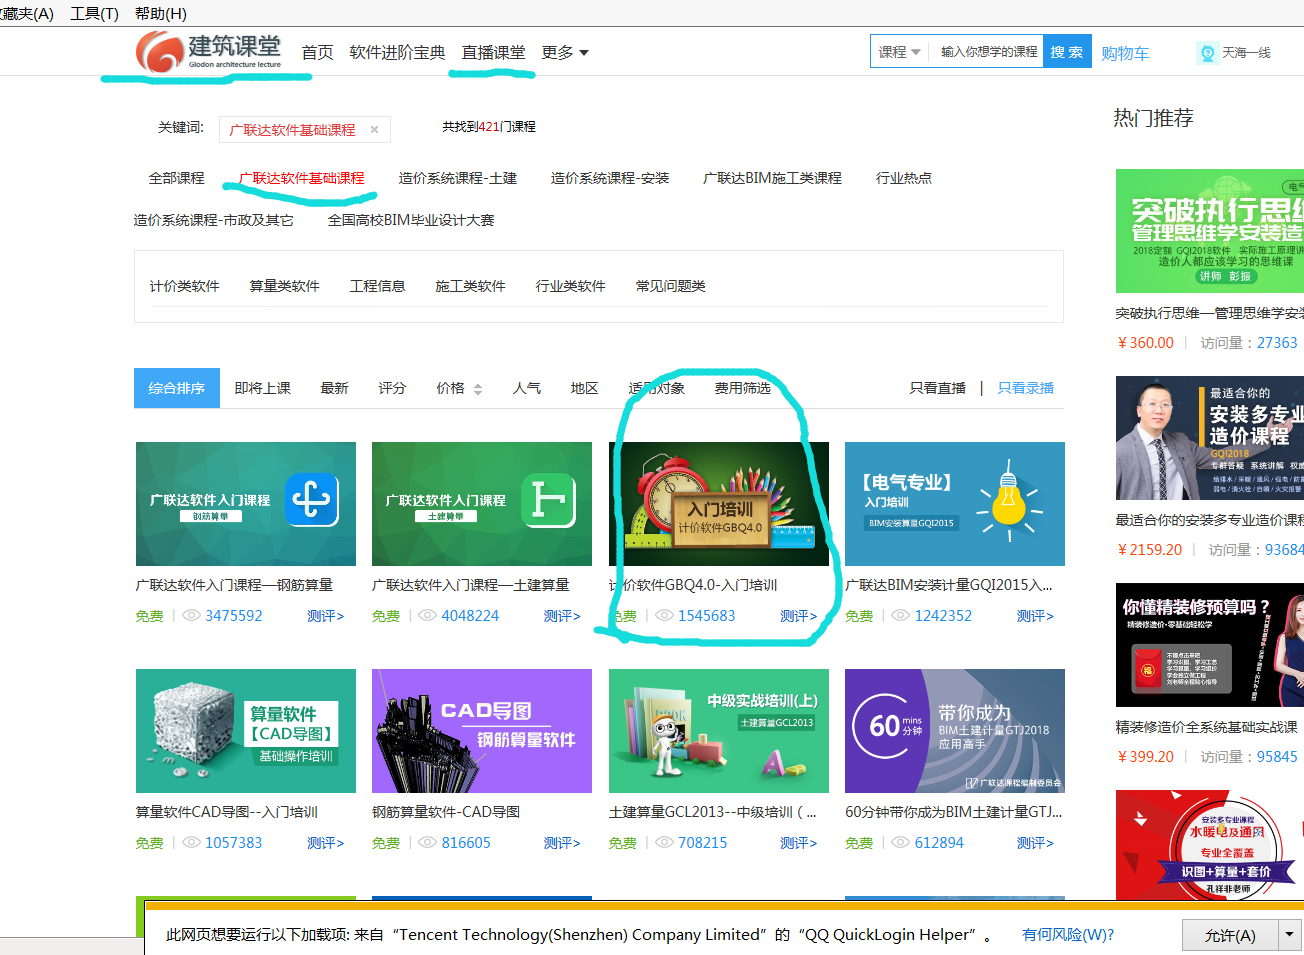1304x955 pixels.
Task: Expand the 适用对象 filter
Action: tap(656, 388)
